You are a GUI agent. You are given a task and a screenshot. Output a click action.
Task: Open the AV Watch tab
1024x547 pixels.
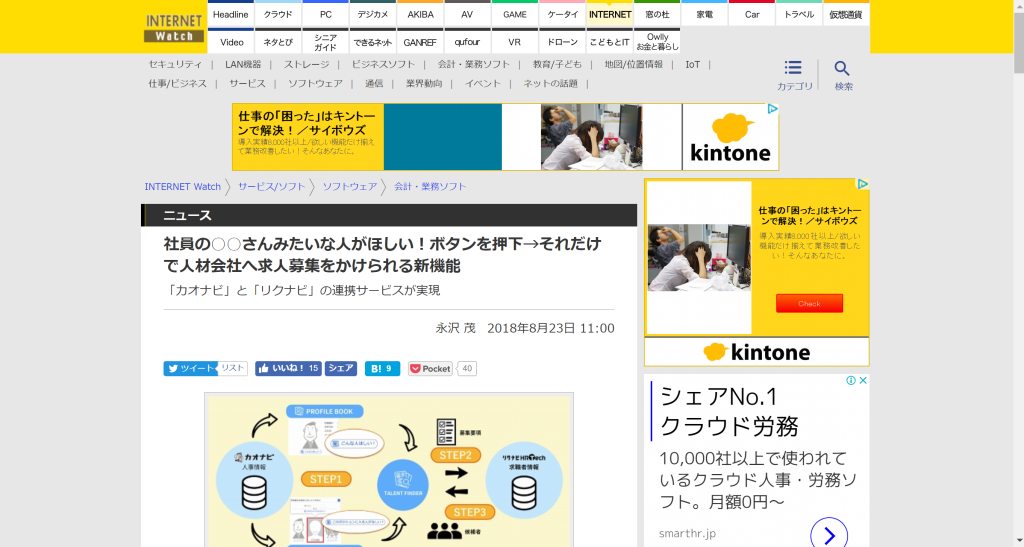click(x=467, y=14)
